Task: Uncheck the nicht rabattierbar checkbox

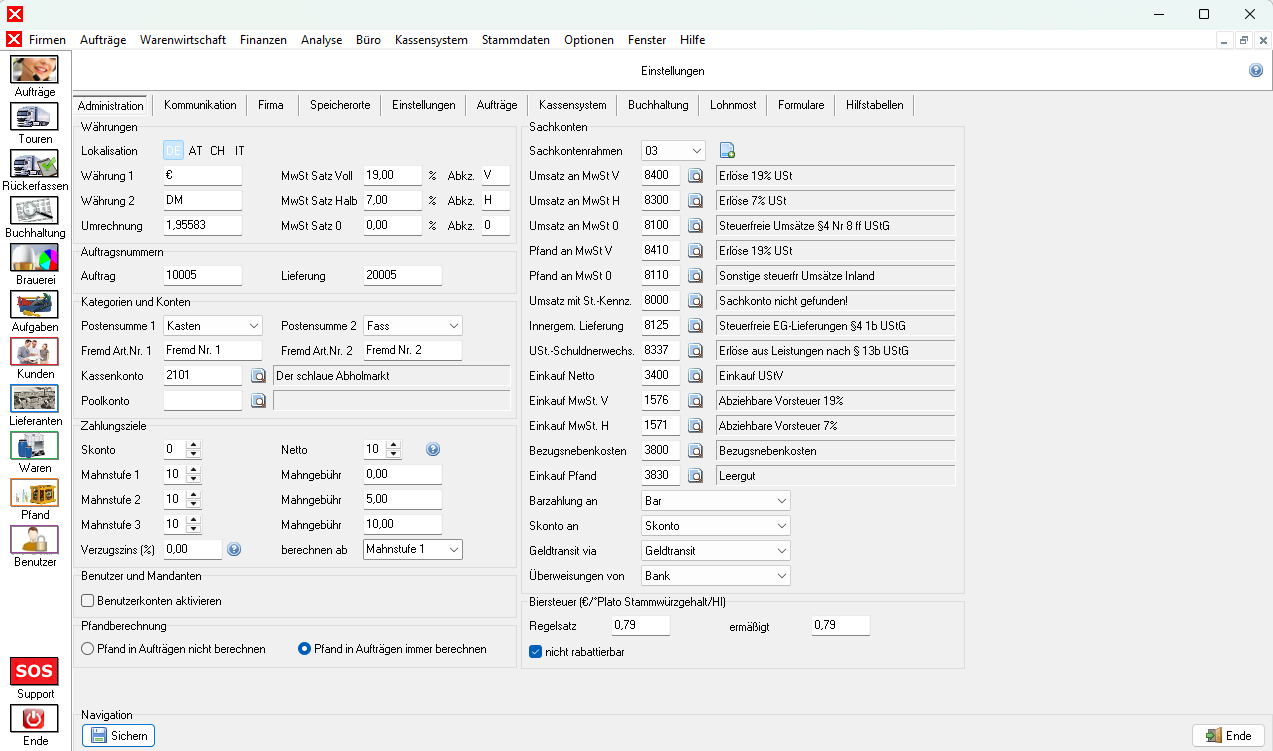Action: tap(536, 651)
